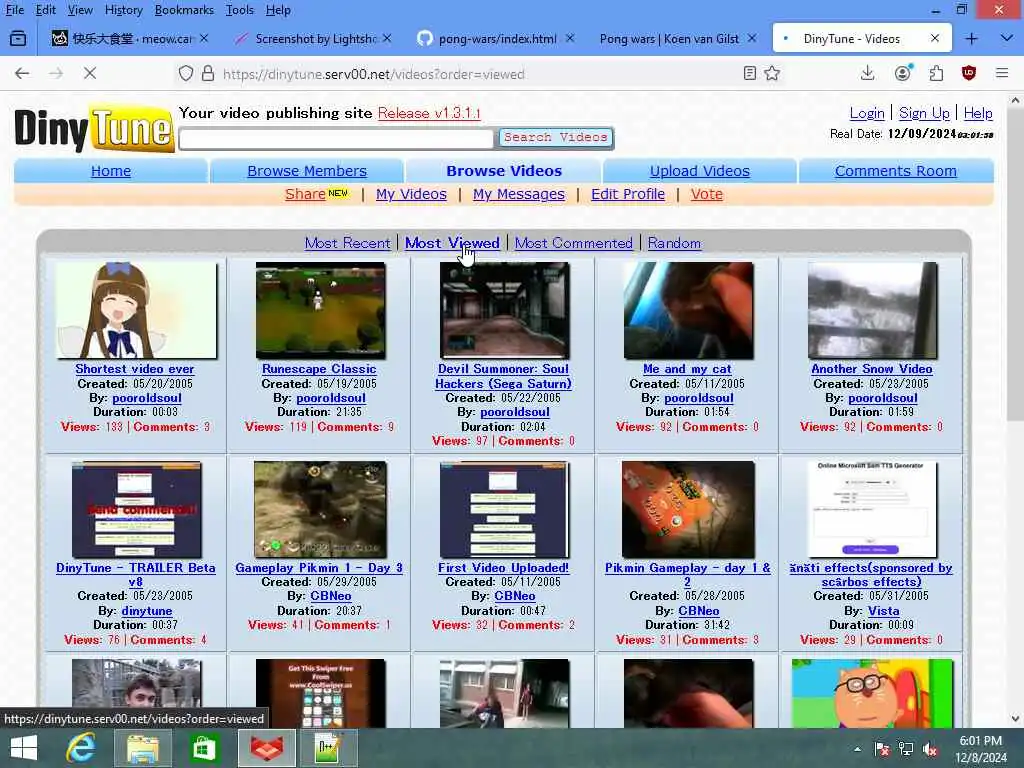Click the address bar URL
The height and width of the screenshot is (768, 1024).
tap(374, 74)
